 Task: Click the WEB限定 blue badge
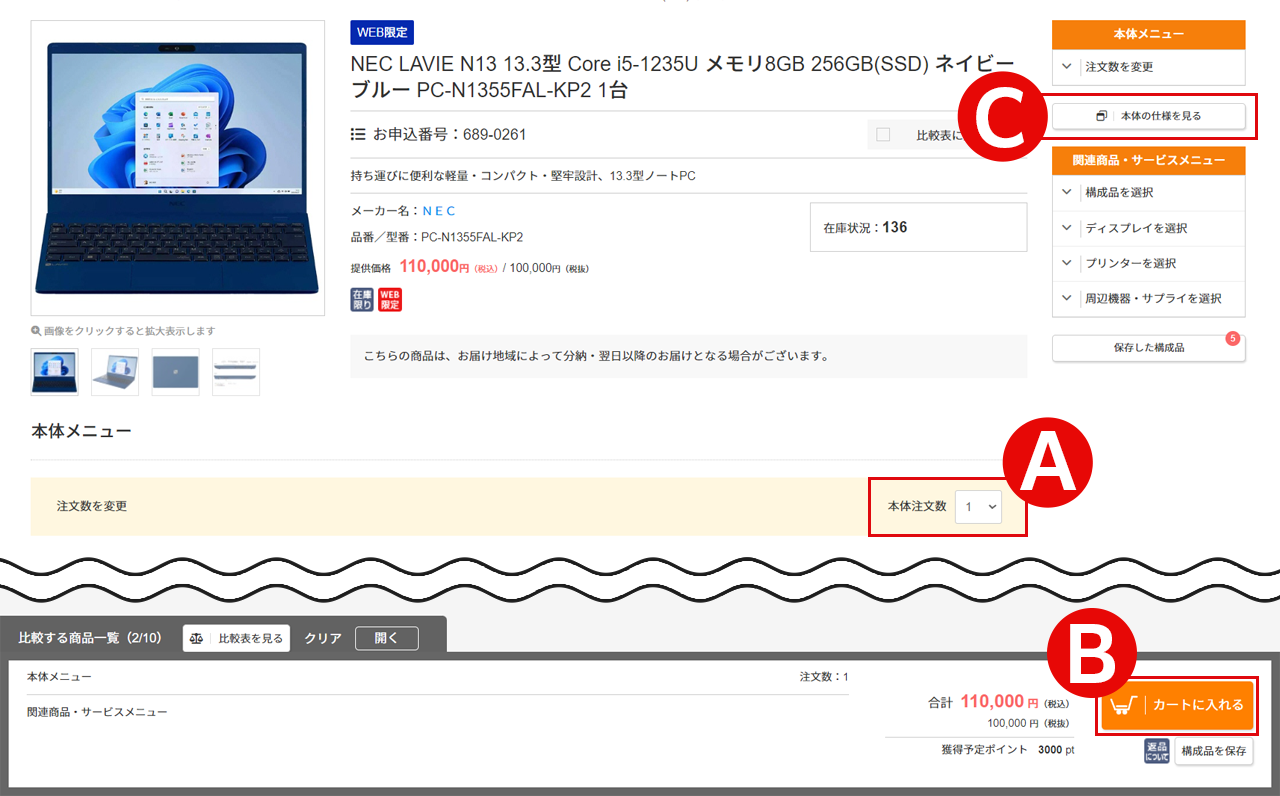click(382, 32)
